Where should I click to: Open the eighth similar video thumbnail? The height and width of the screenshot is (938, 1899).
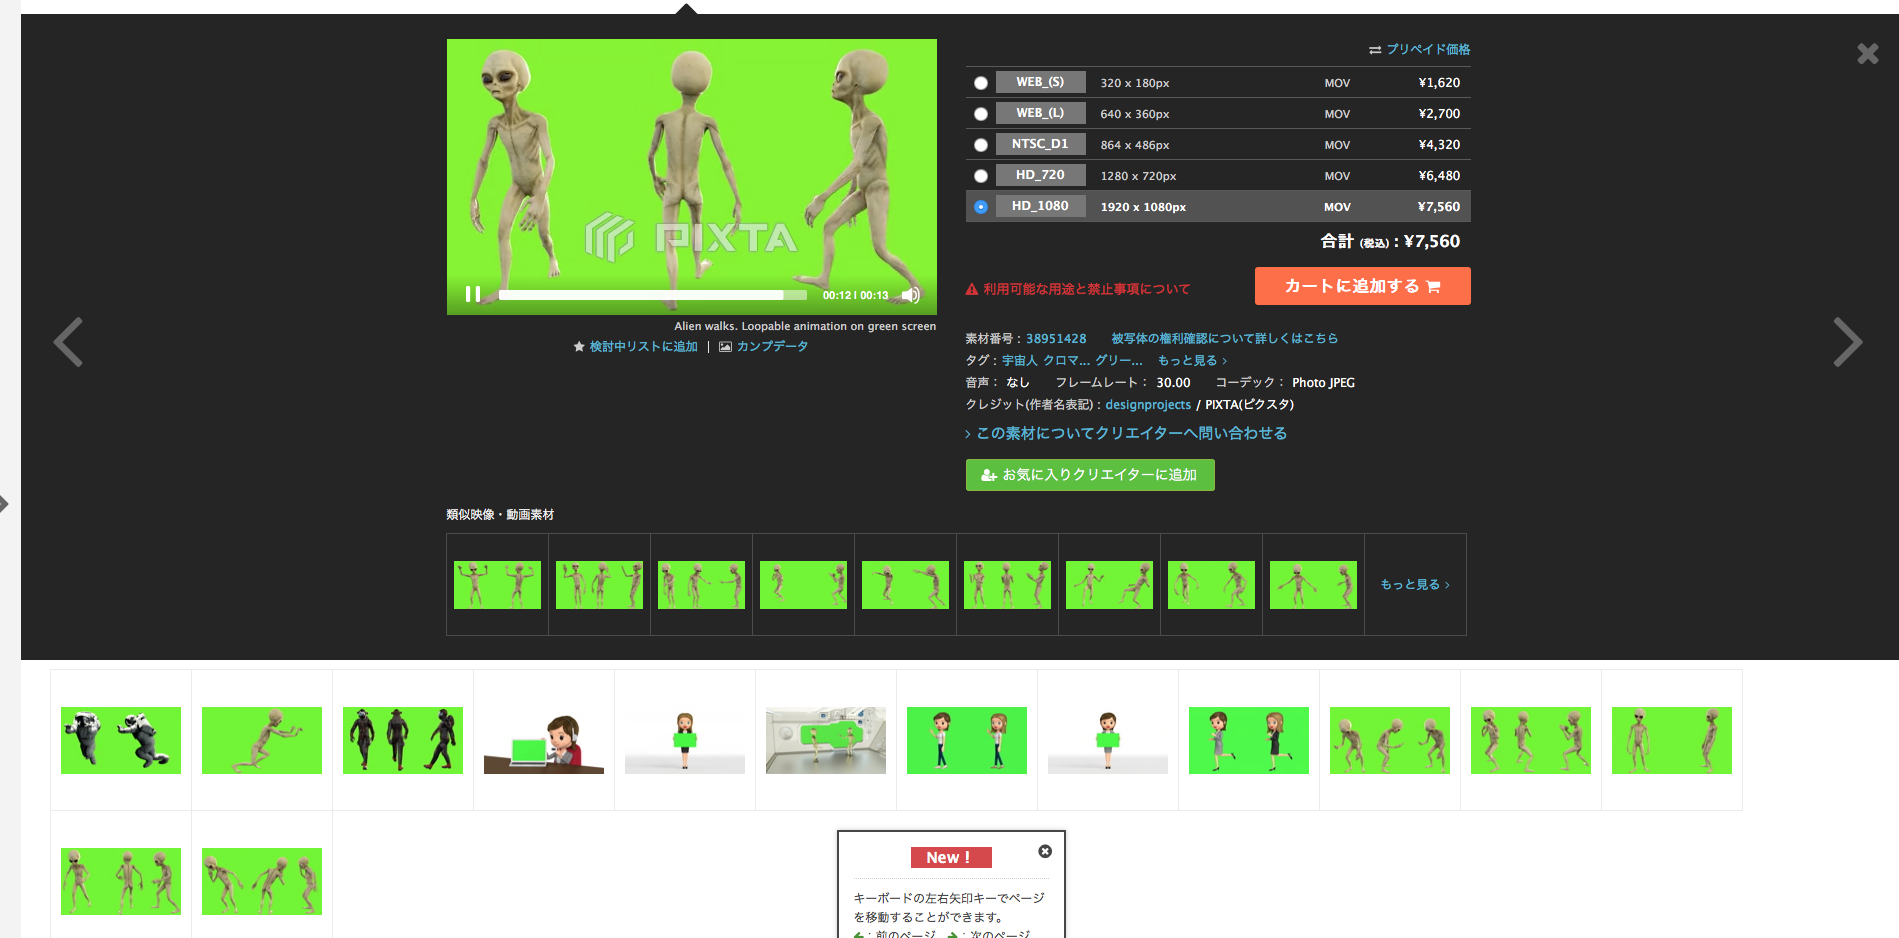click(x=1211, y=585)
